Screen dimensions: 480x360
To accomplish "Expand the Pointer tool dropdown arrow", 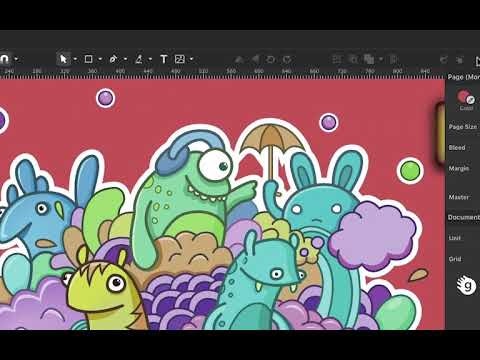I will coord(75,59).
